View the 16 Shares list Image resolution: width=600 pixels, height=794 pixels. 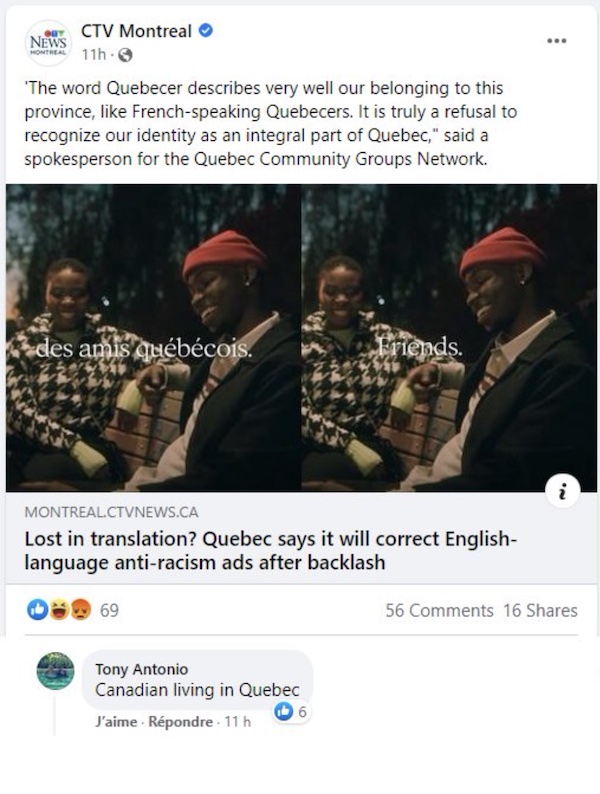pos(540,611)
